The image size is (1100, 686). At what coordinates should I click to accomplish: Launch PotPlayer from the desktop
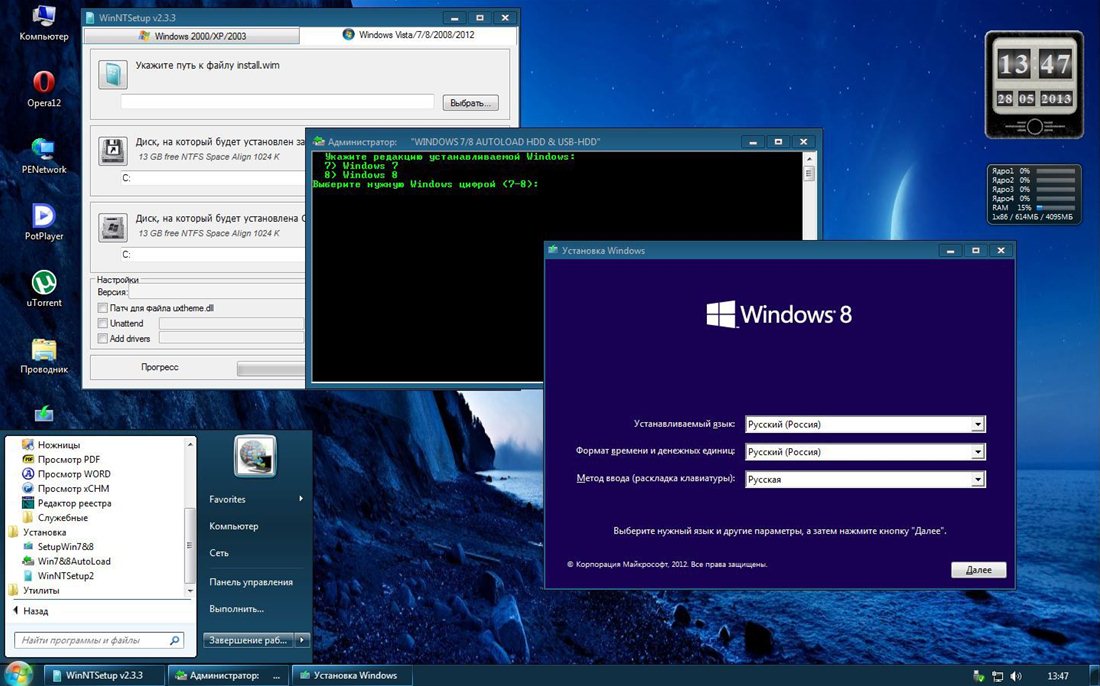point(43,222)
